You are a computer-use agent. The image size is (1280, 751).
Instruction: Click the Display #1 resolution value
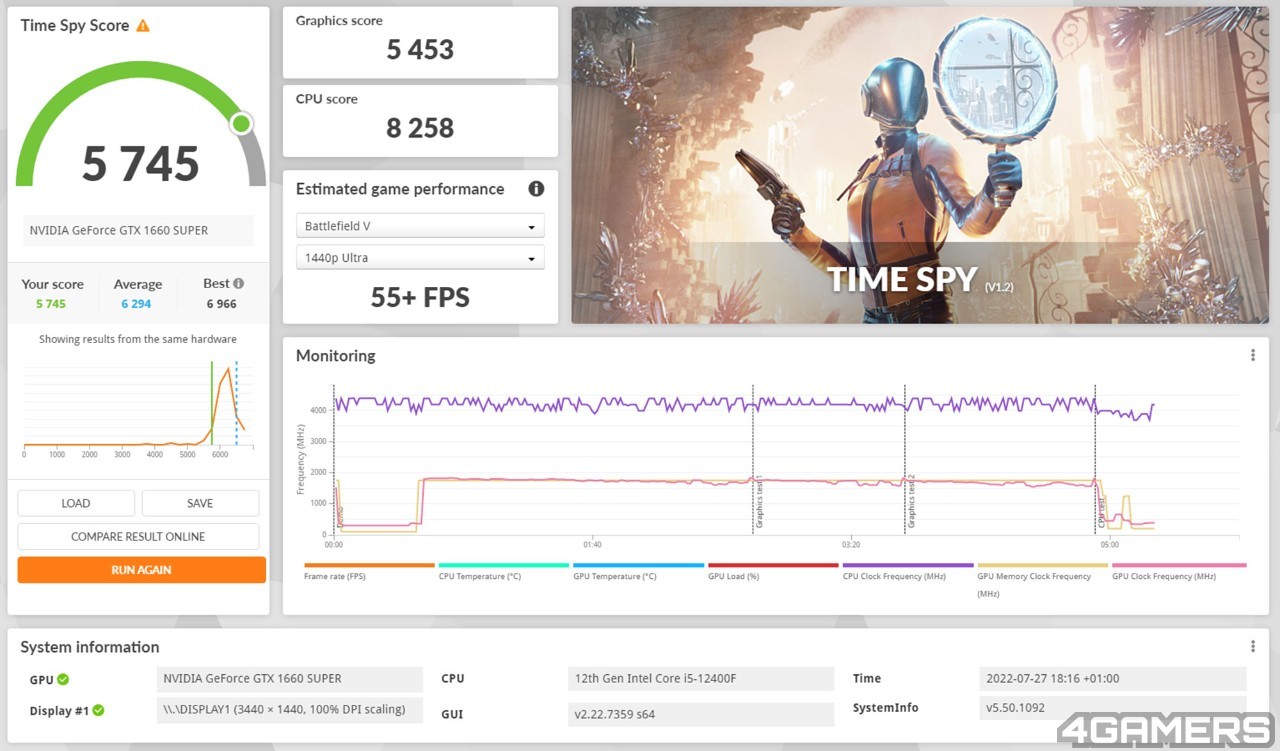[290, 711]
